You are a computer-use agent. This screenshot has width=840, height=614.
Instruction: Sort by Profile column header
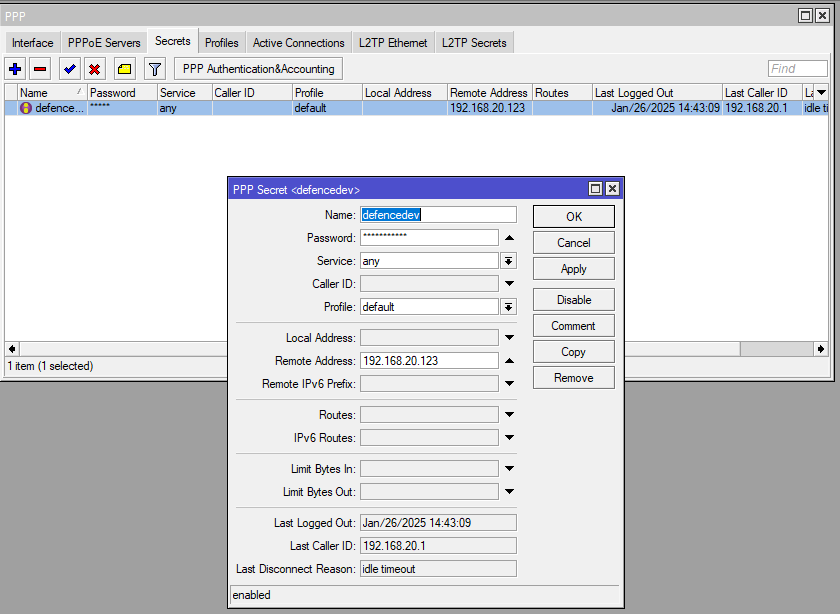[x=327, y=93]
